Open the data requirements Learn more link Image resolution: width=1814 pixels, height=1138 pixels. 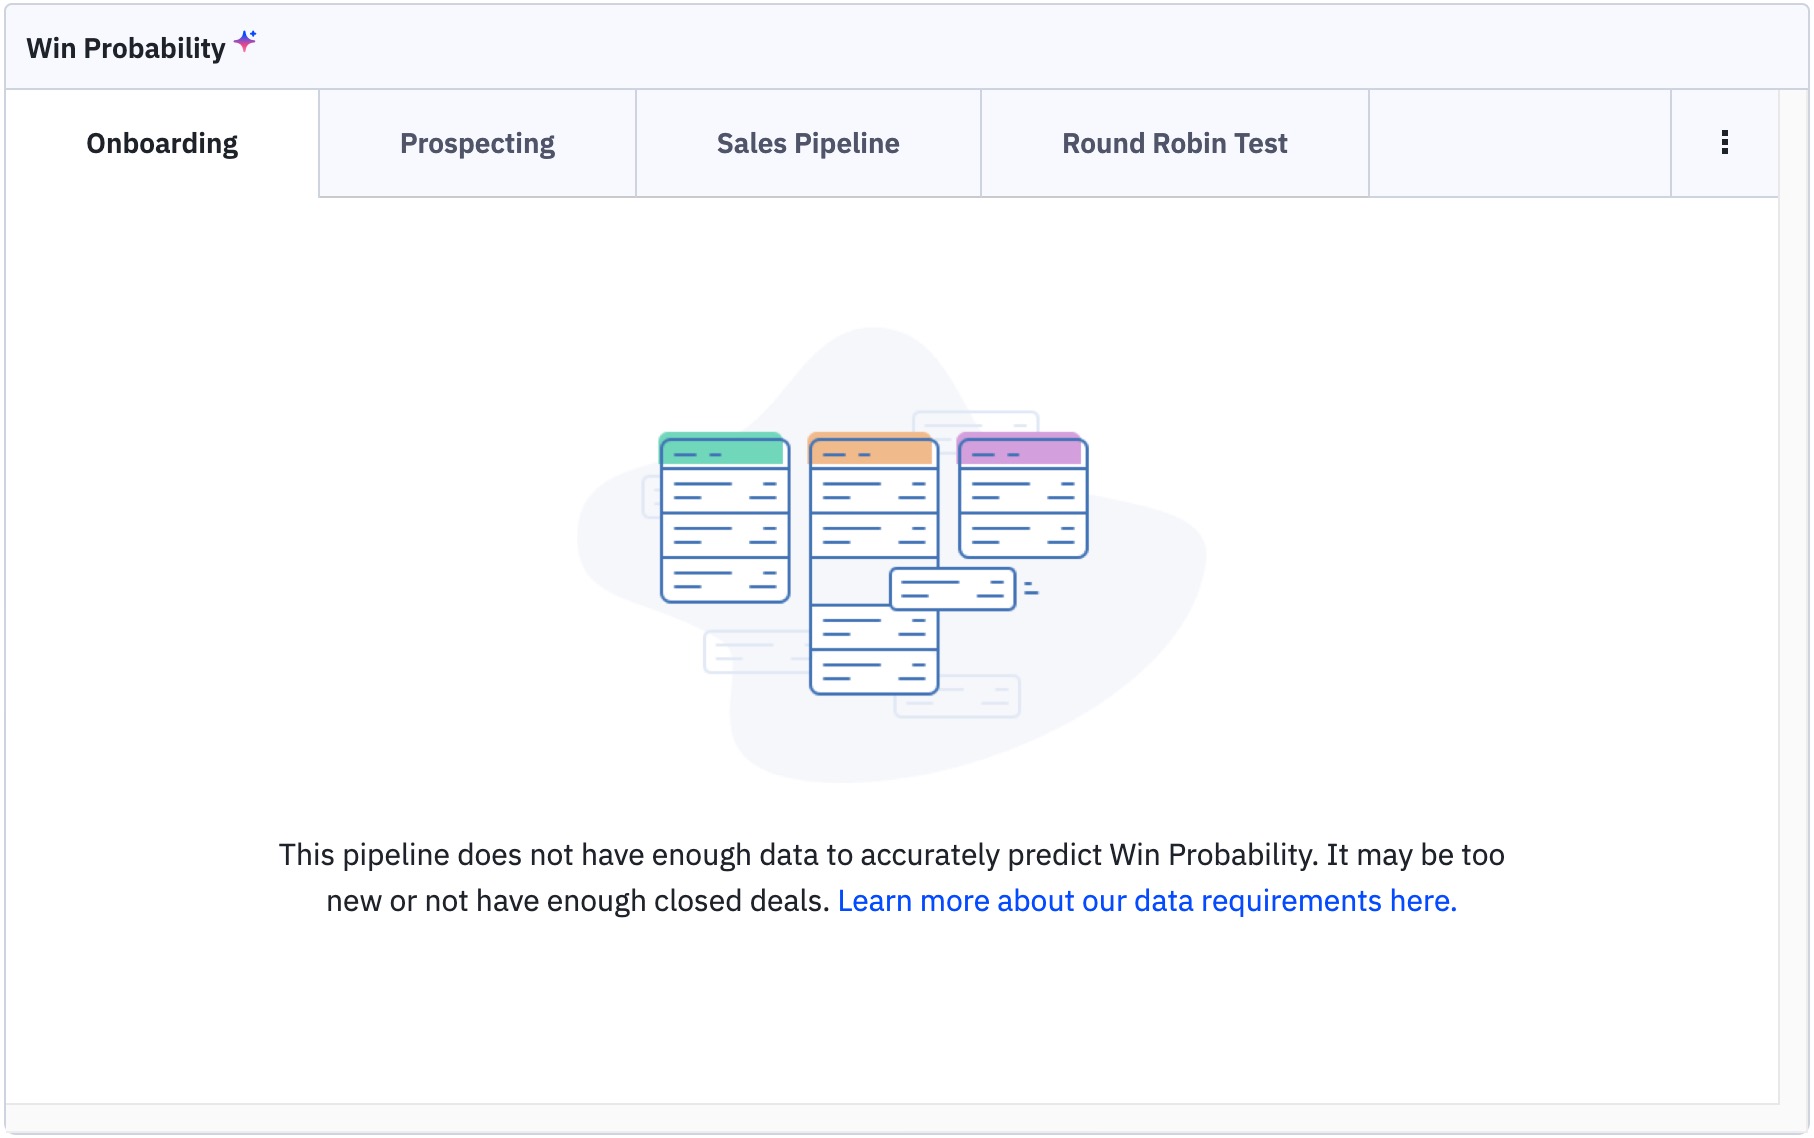tap(1147, 901)
